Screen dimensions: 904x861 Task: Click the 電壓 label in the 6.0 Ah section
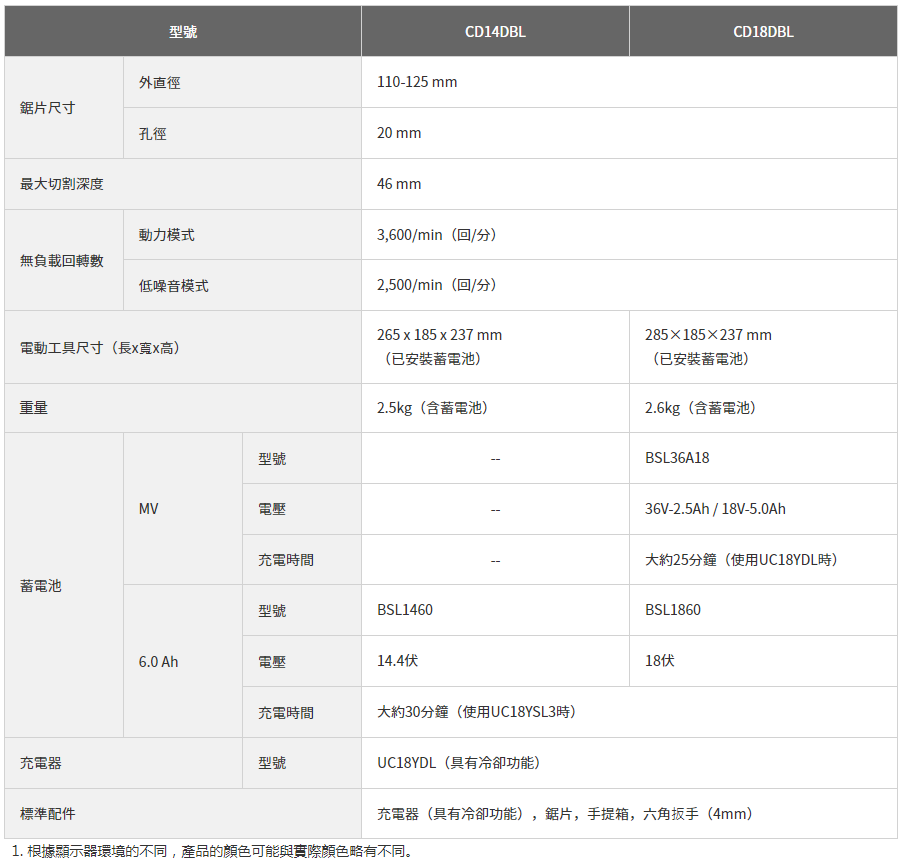(272, 662)
